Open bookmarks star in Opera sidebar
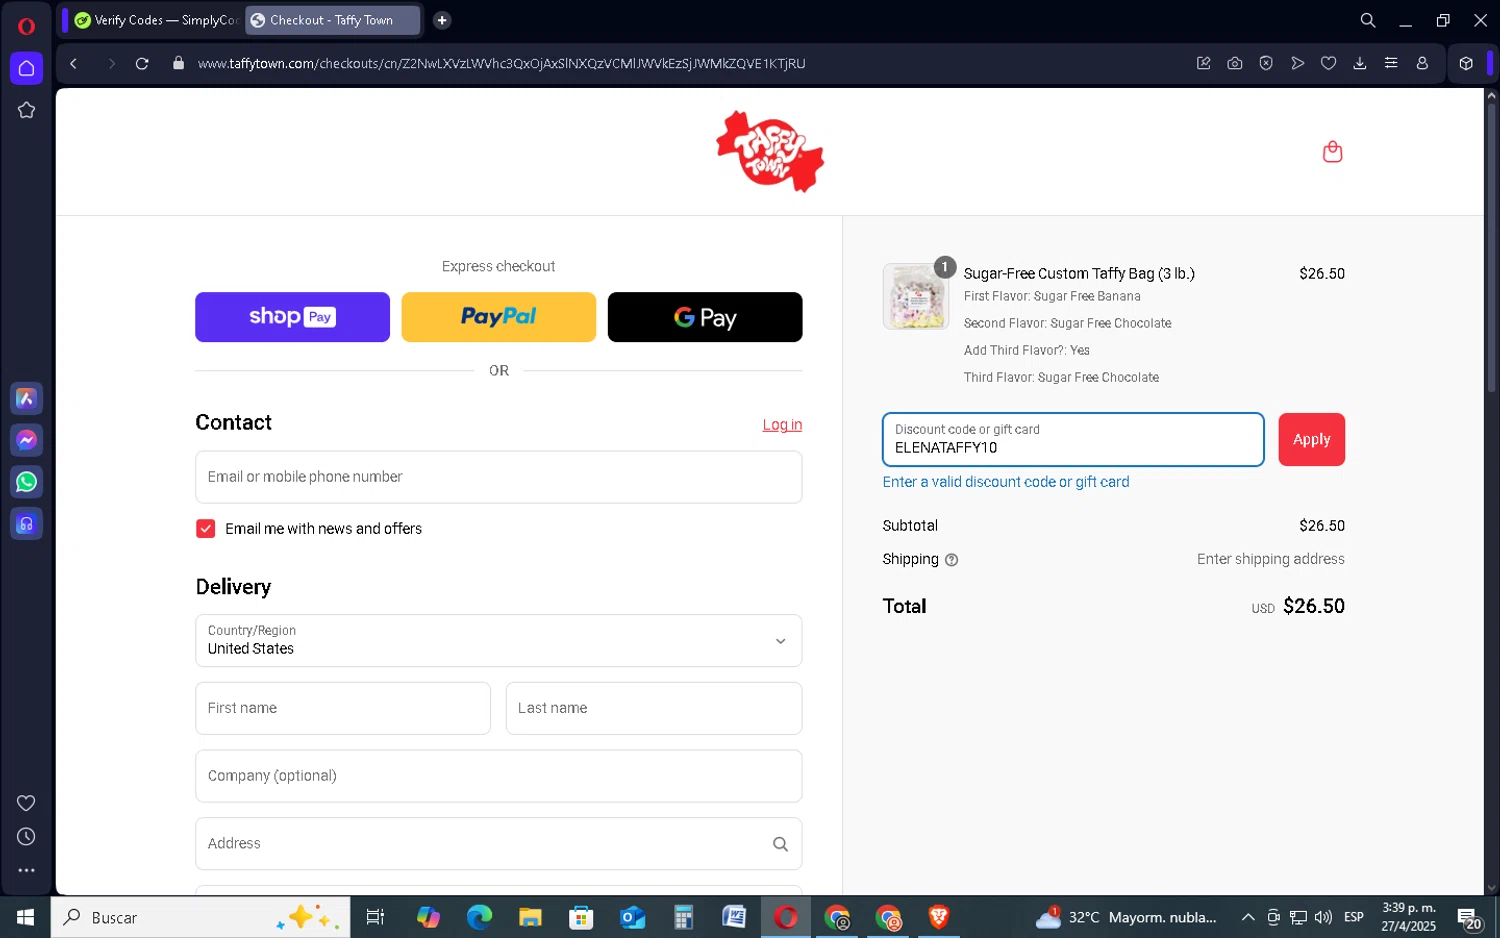The width and height of the screenshot is (1500, 938). click(x=26, y=110)
